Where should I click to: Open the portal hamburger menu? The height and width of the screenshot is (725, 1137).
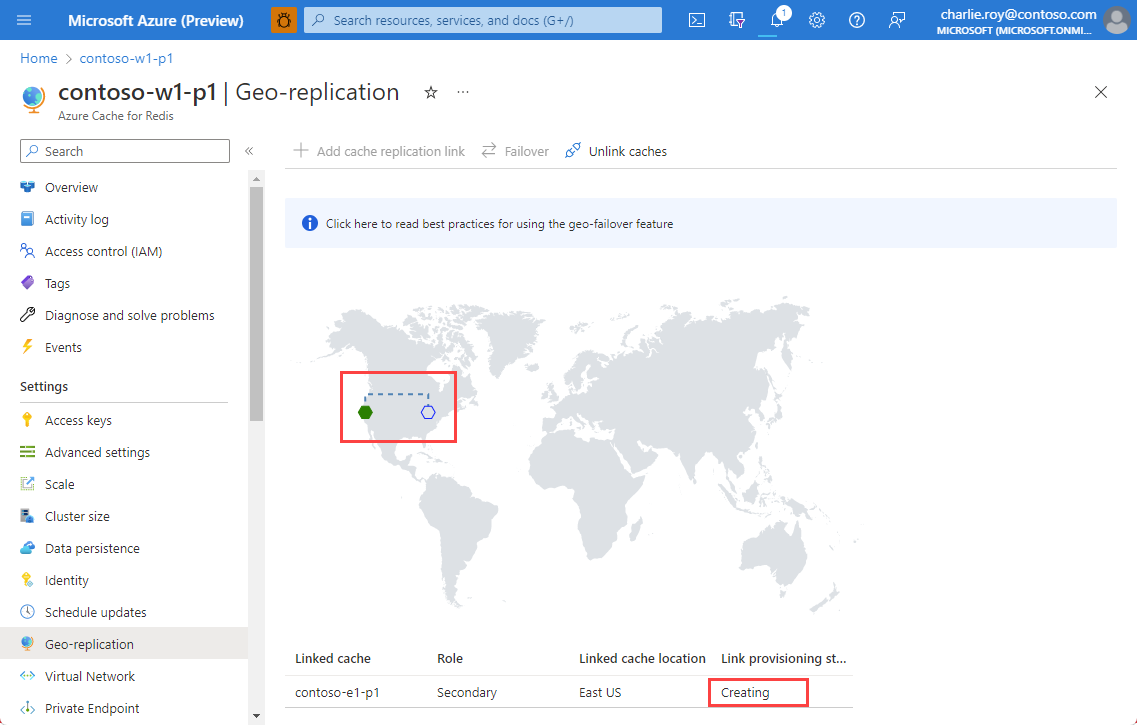click(23, 20)
